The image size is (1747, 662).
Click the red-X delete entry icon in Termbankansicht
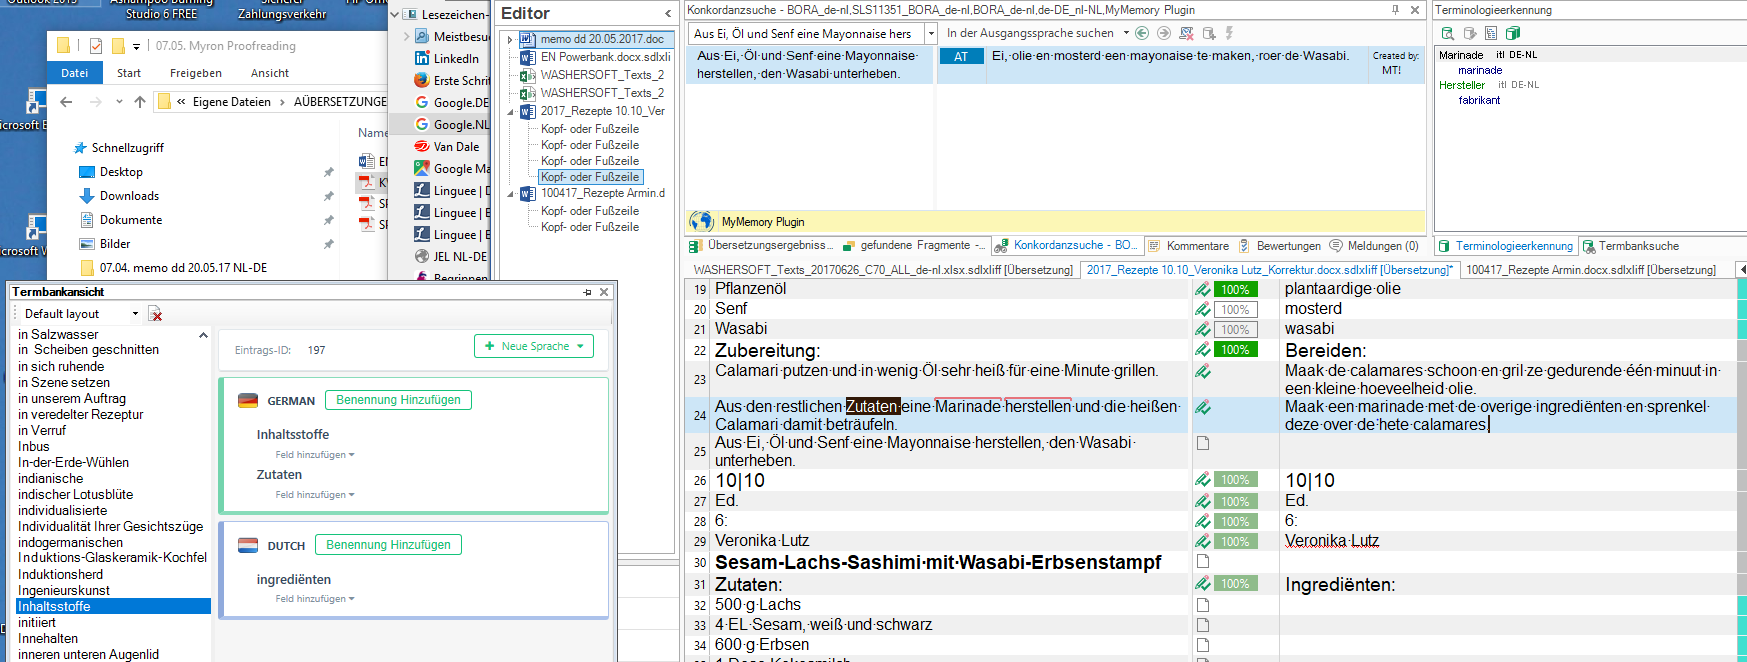coord(155,314)
